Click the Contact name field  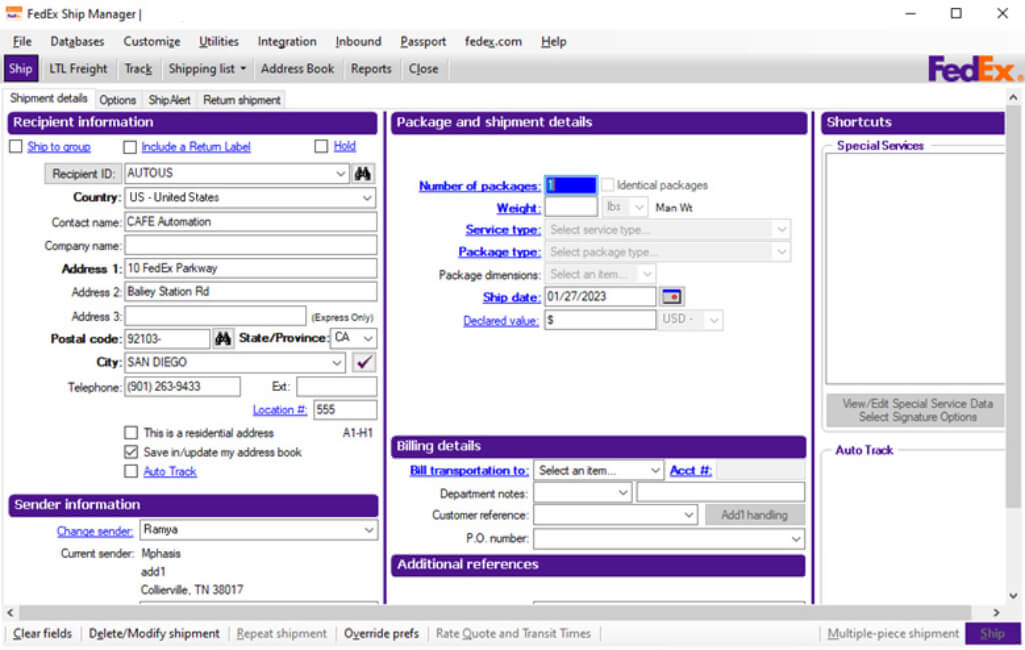pyautogui.click(x=250, y=222)
